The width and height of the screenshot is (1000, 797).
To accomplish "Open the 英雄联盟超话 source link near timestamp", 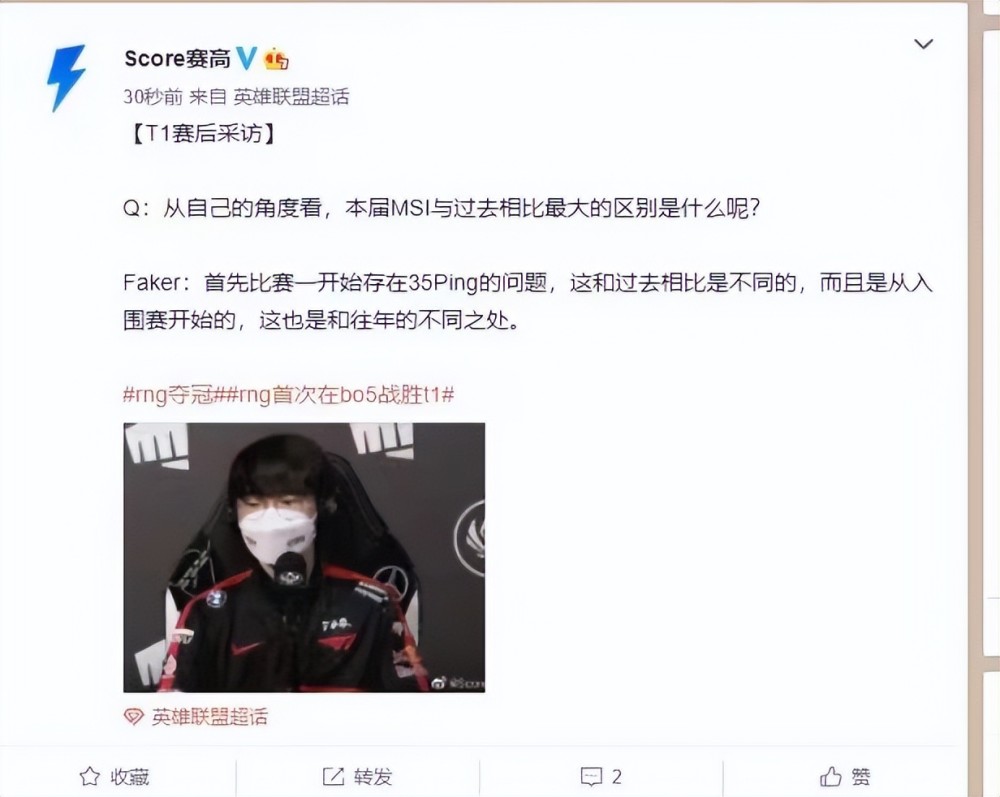I will 291,97.
